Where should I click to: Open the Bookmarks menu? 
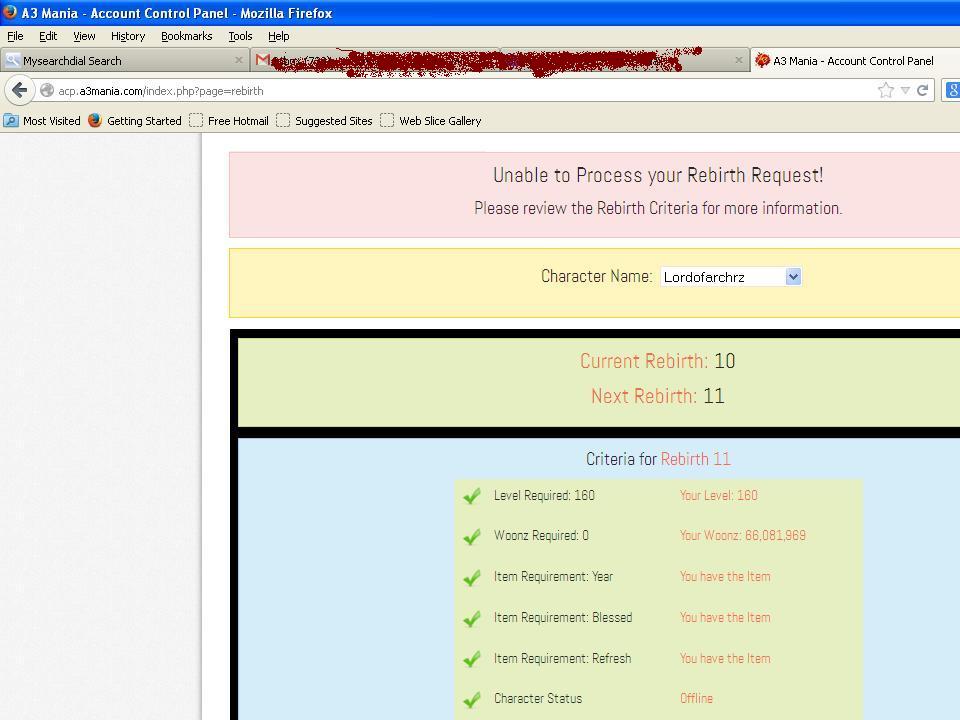(x=186, y=36)
